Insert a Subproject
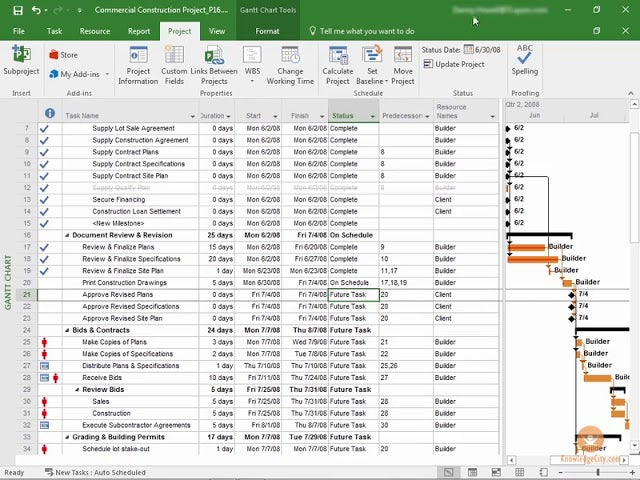This screenshot has width=640, height=480. pos(21,60)
